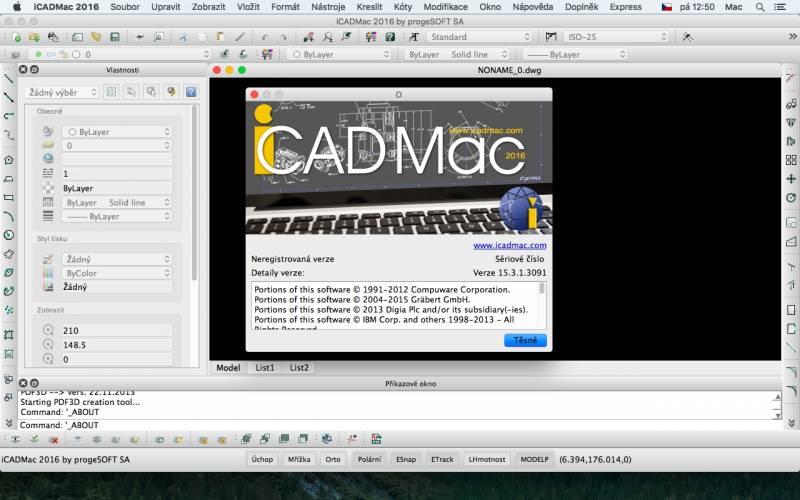Click the Quick Select icon in Vlastnosti panel

(x=171, y=92)
